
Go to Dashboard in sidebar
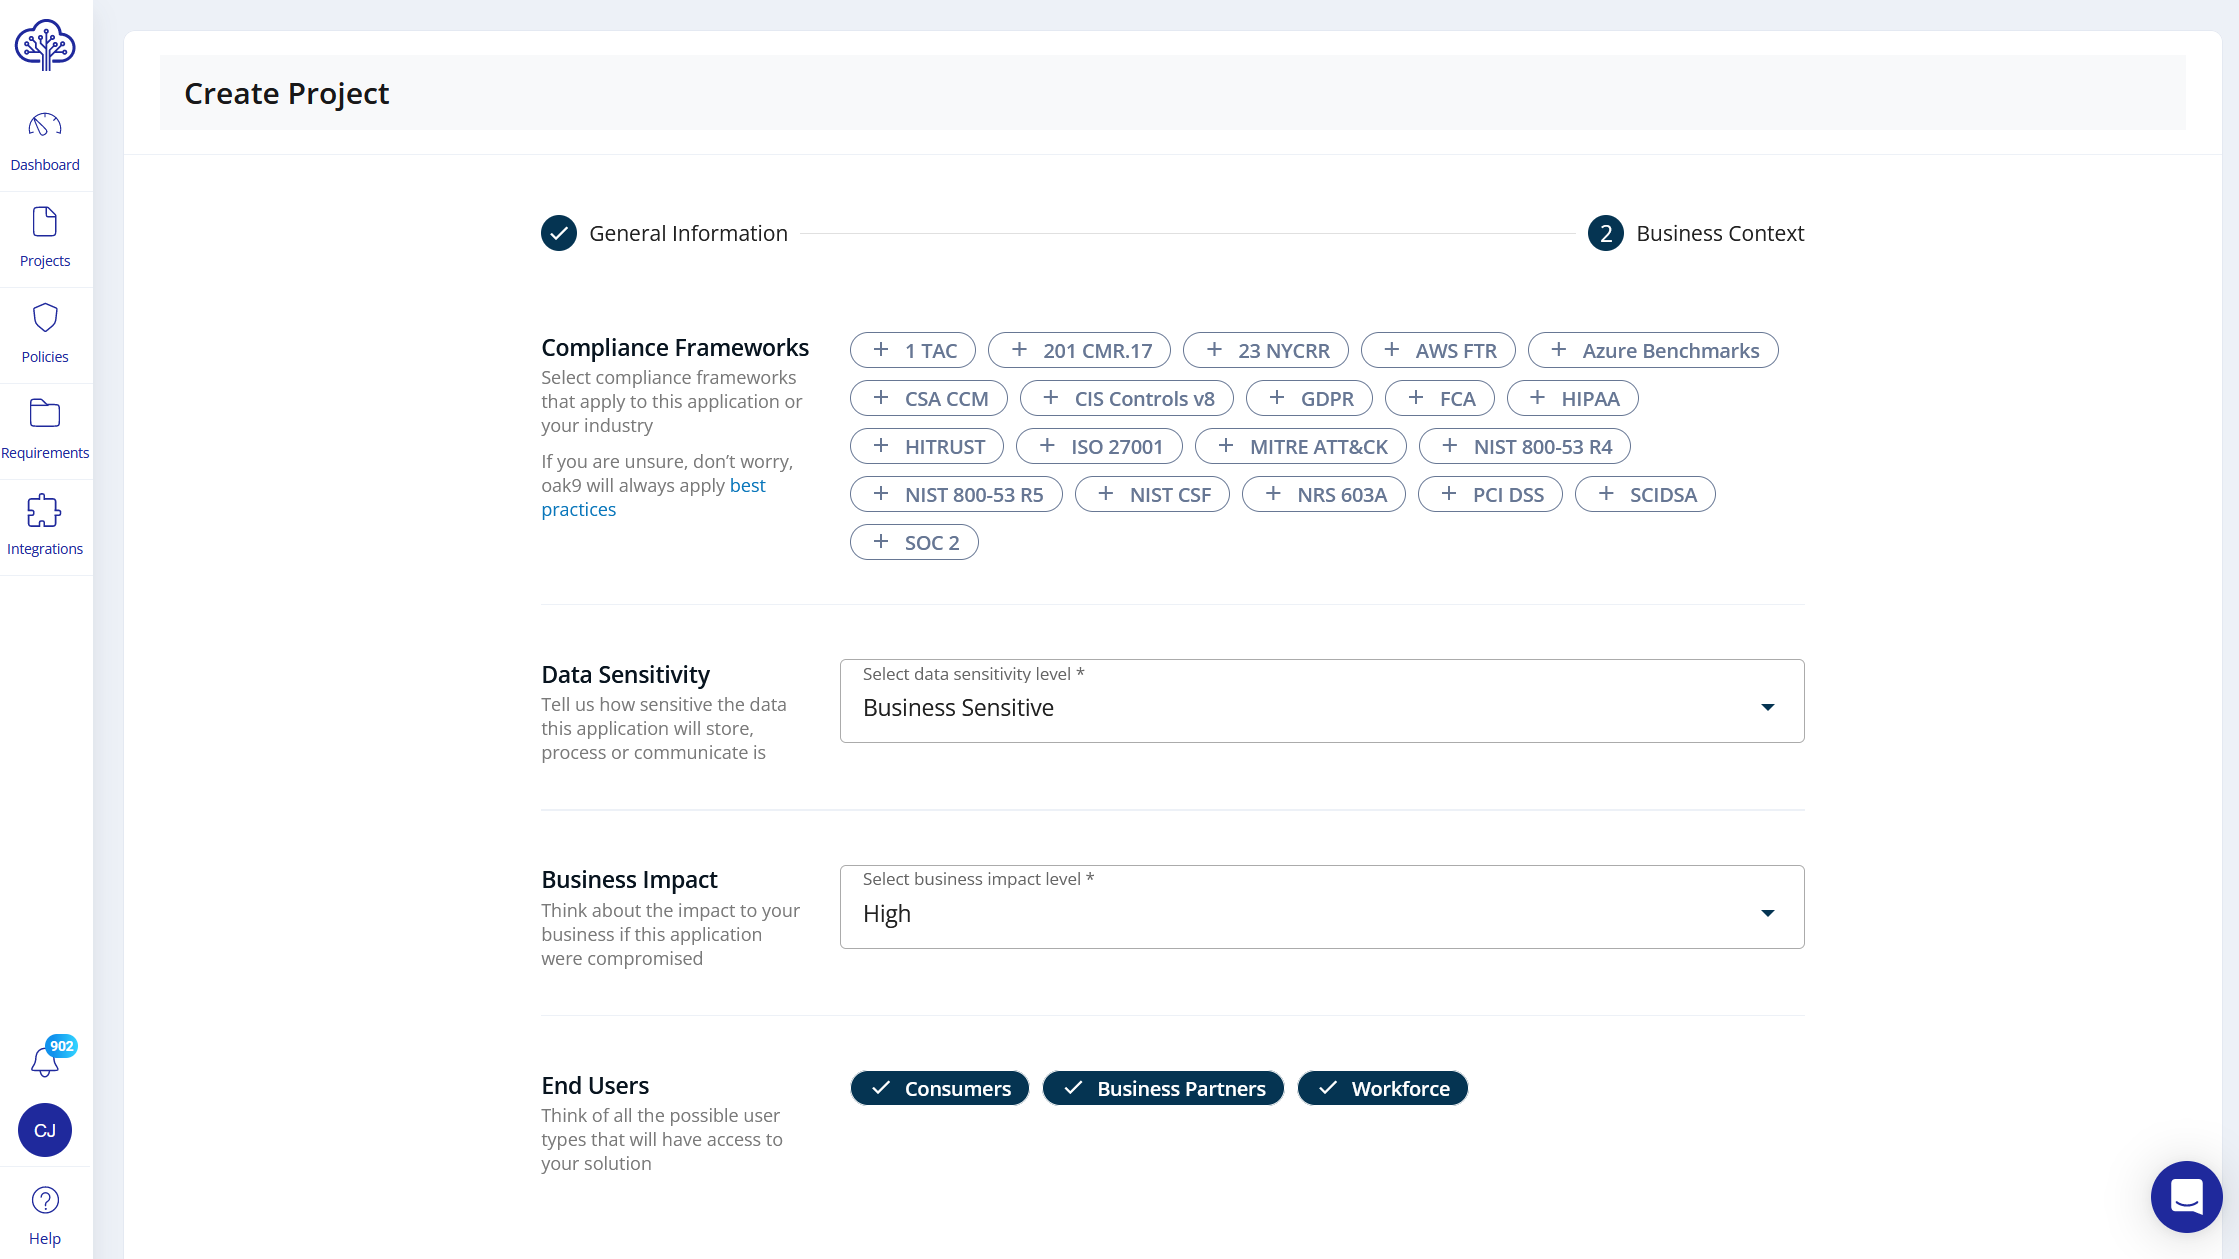point(45,165)
